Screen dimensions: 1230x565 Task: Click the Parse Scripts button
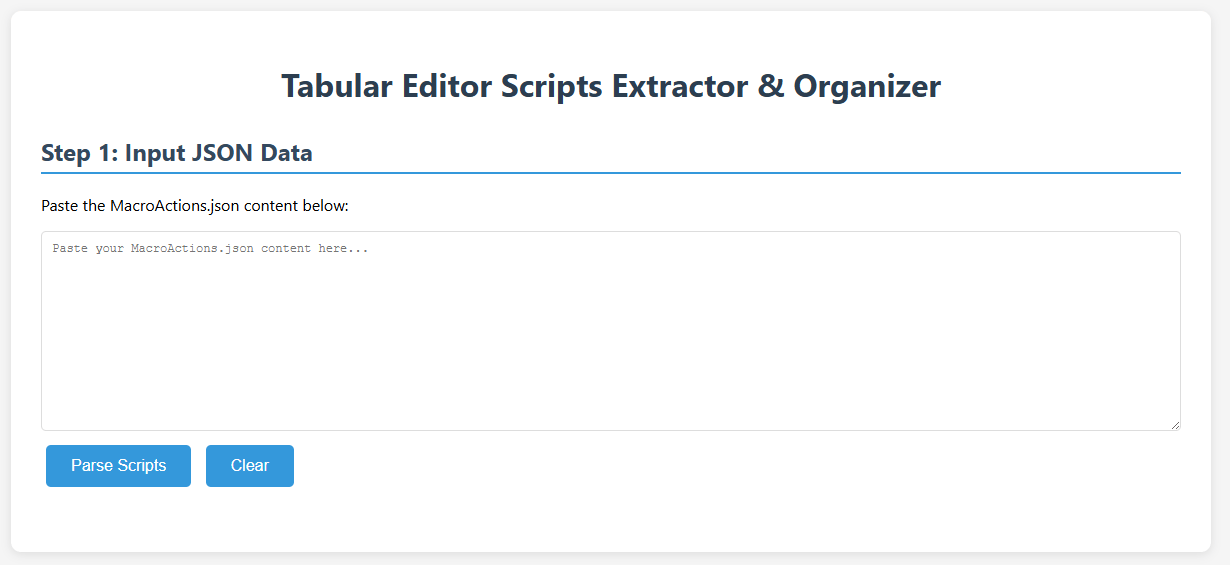click(x=118, y=466)
